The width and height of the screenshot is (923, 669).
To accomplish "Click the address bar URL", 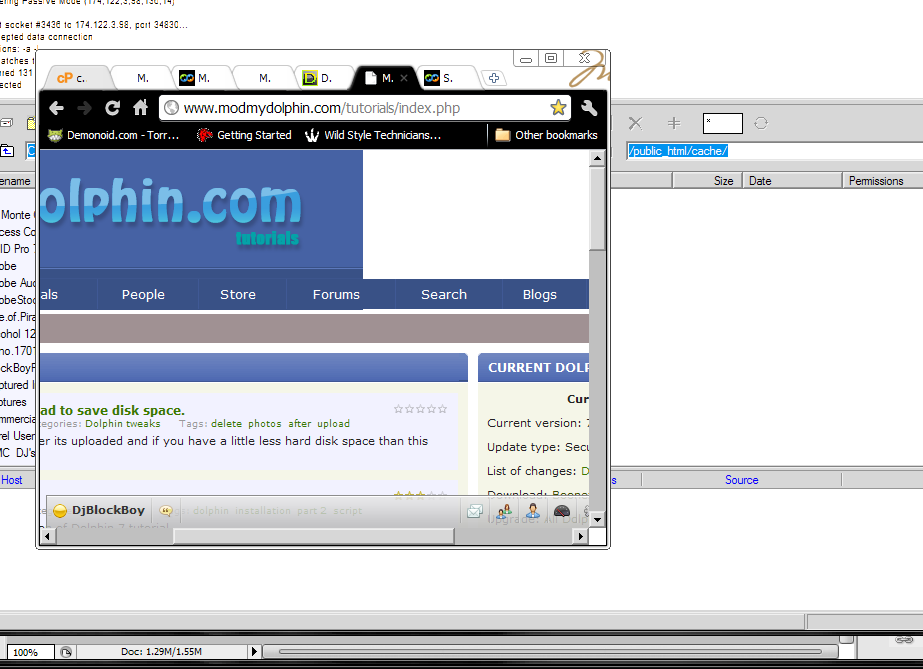I will [321, 108].
